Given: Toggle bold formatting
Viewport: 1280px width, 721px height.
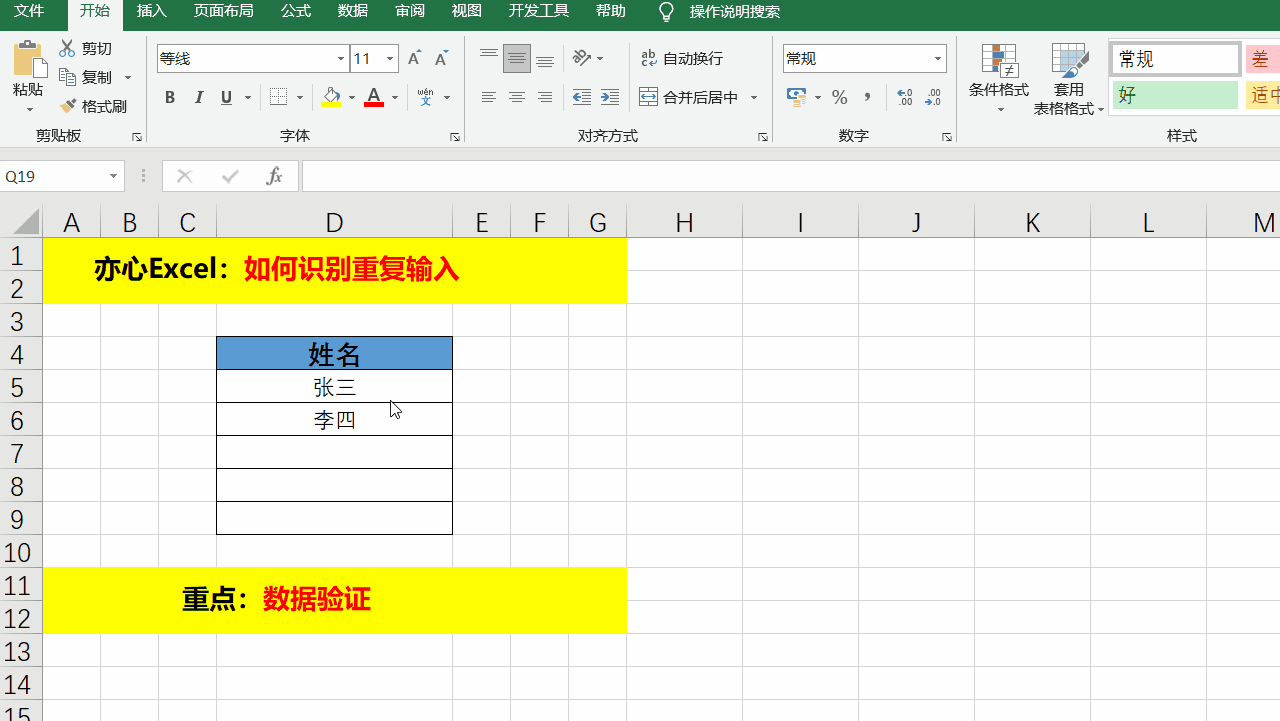Looking at the screenshot, I should pyautogui.click(x=170, y=97).
